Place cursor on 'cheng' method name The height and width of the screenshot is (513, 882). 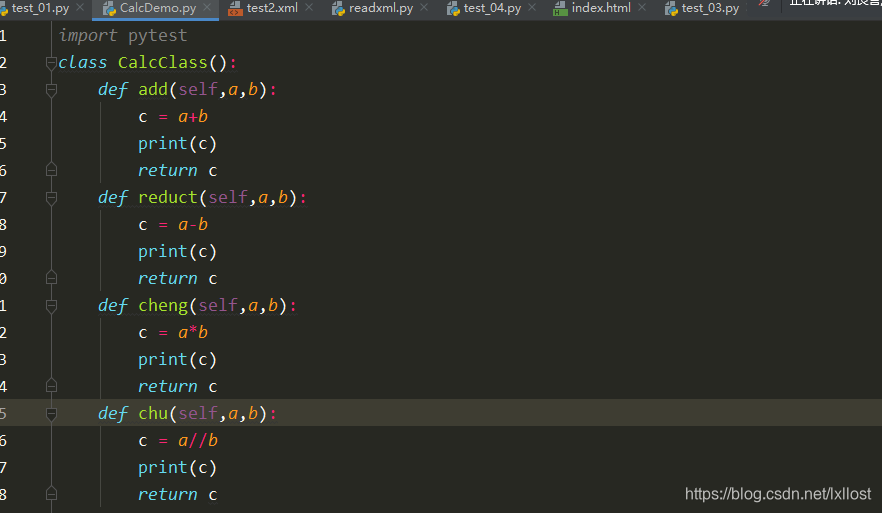[x=163, y=305]
